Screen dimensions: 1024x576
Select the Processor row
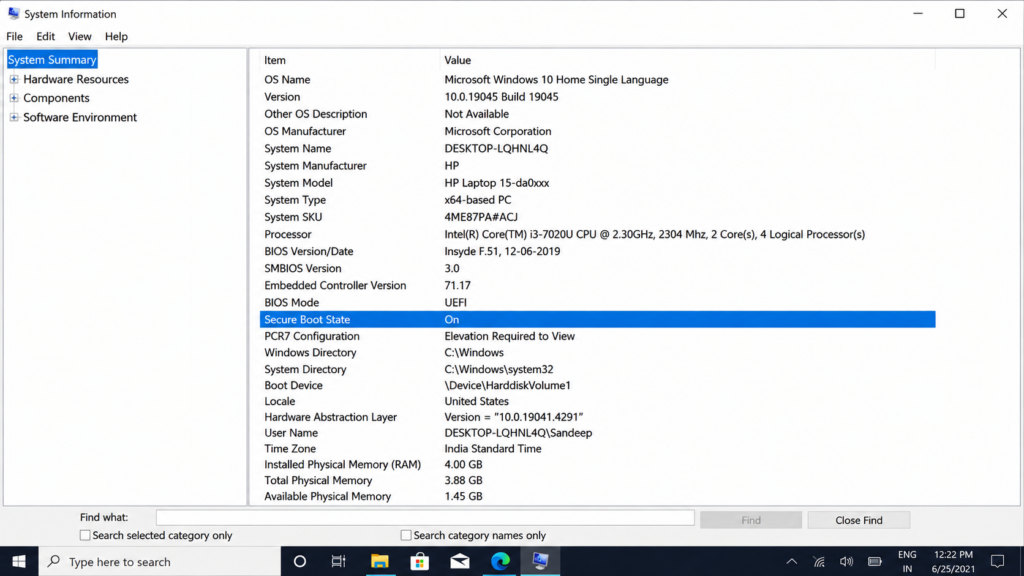coord(598,234)
